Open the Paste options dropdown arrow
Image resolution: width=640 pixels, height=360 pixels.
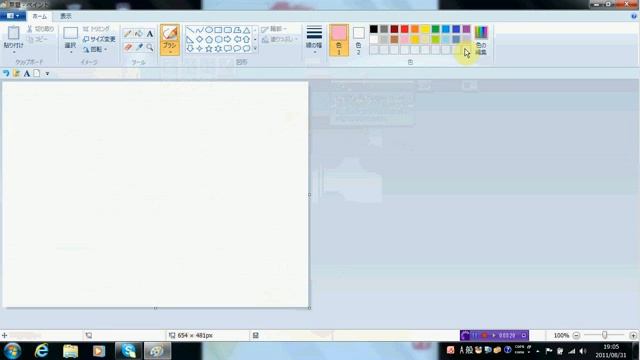click(13, 52)
